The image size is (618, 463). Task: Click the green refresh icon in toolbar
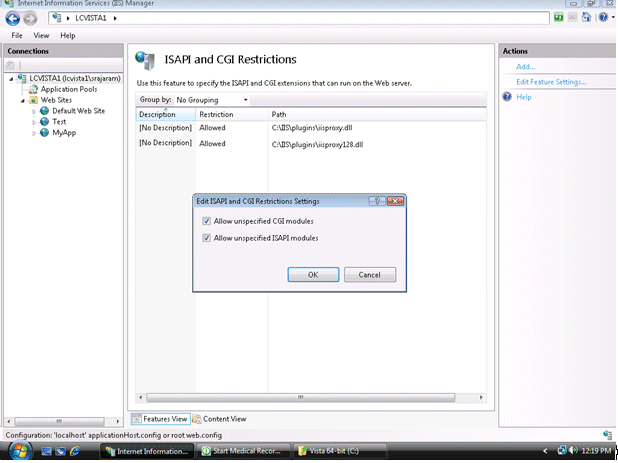pyautogui.click(x=558, y=17)
